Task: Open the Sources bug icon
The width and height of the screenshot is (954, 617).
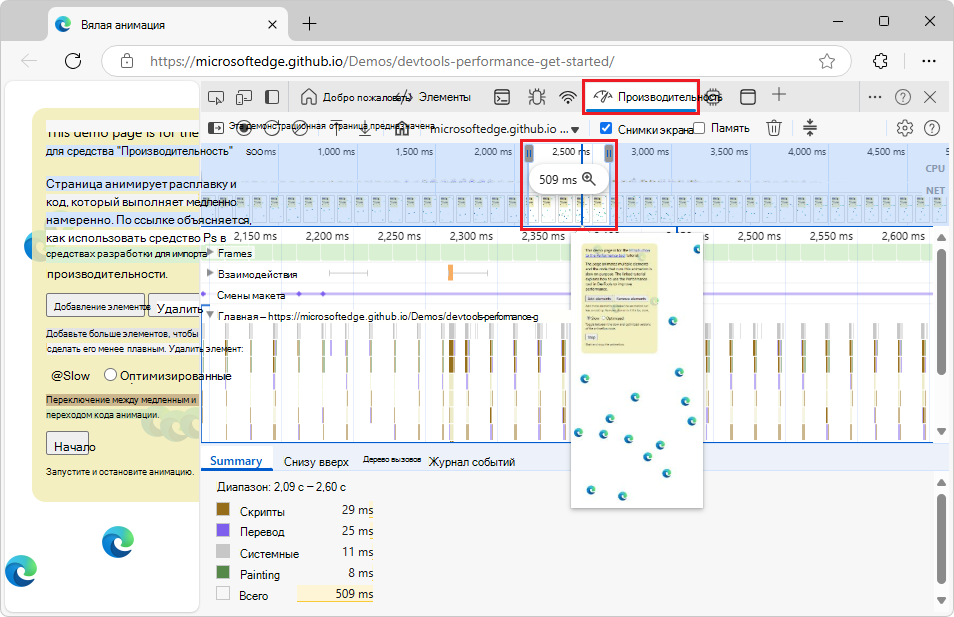Action: [x=536, y=97]
